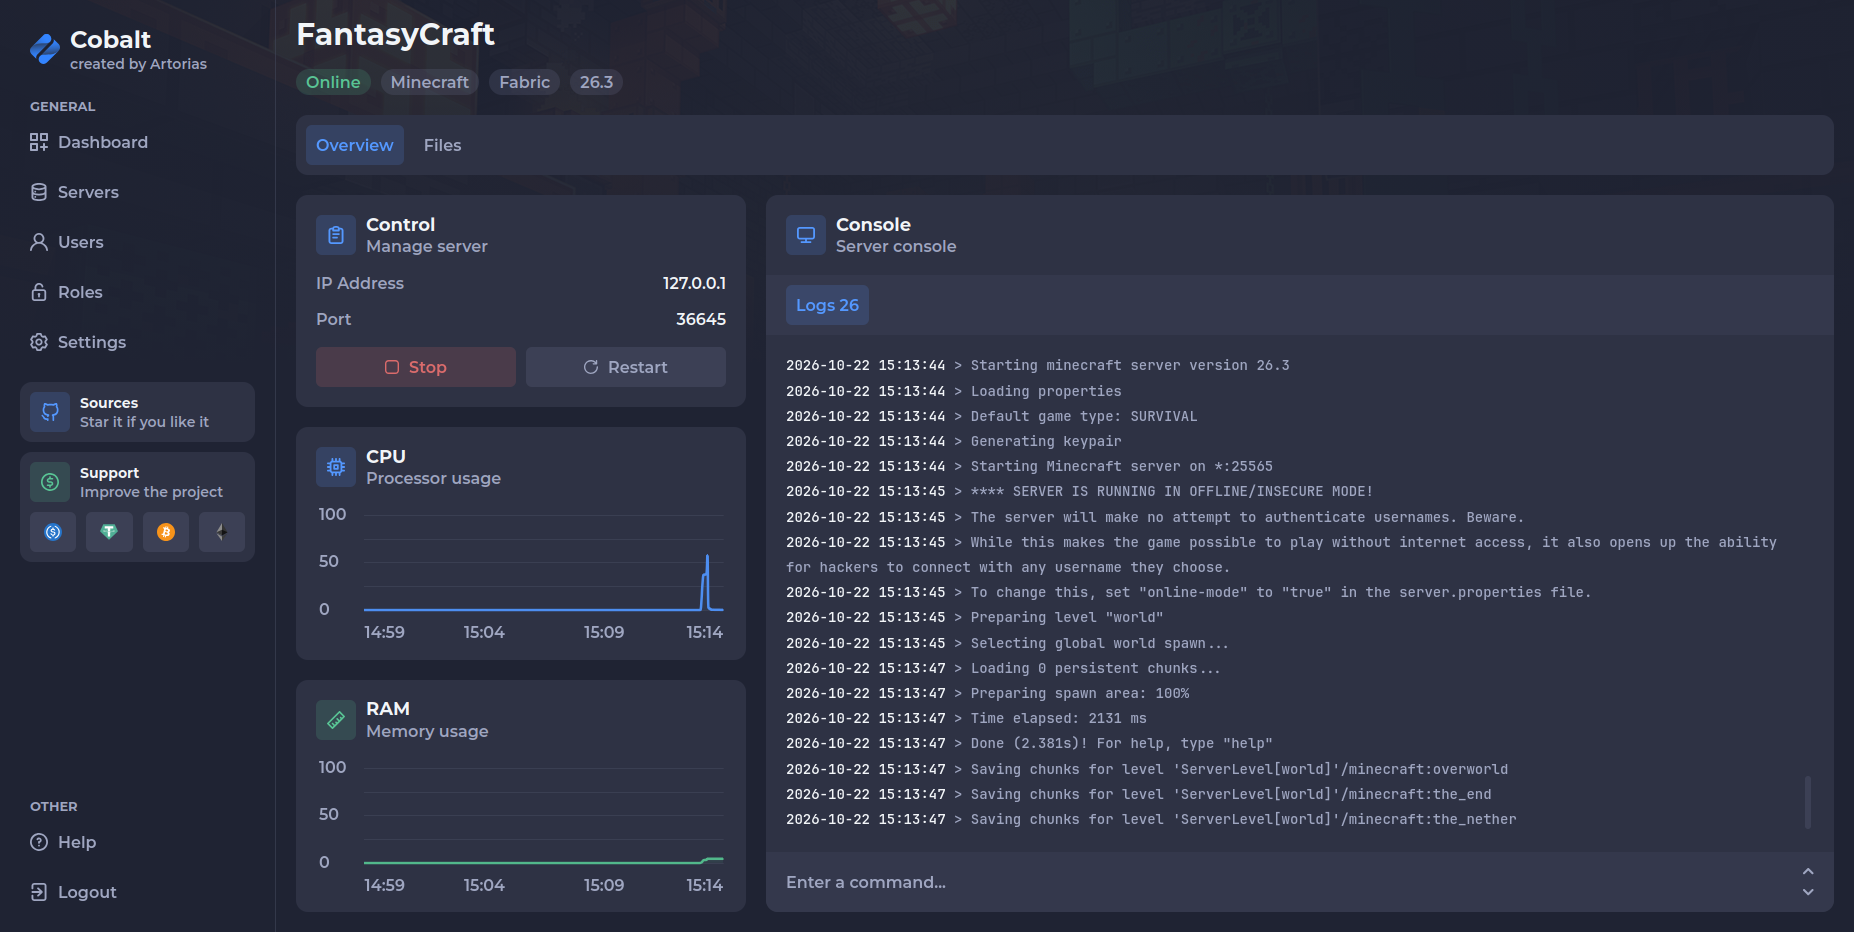The height and width of the screenshot is (932, 1854).
Task: Click the CPU chip icon
Action: tap(336, 467)
